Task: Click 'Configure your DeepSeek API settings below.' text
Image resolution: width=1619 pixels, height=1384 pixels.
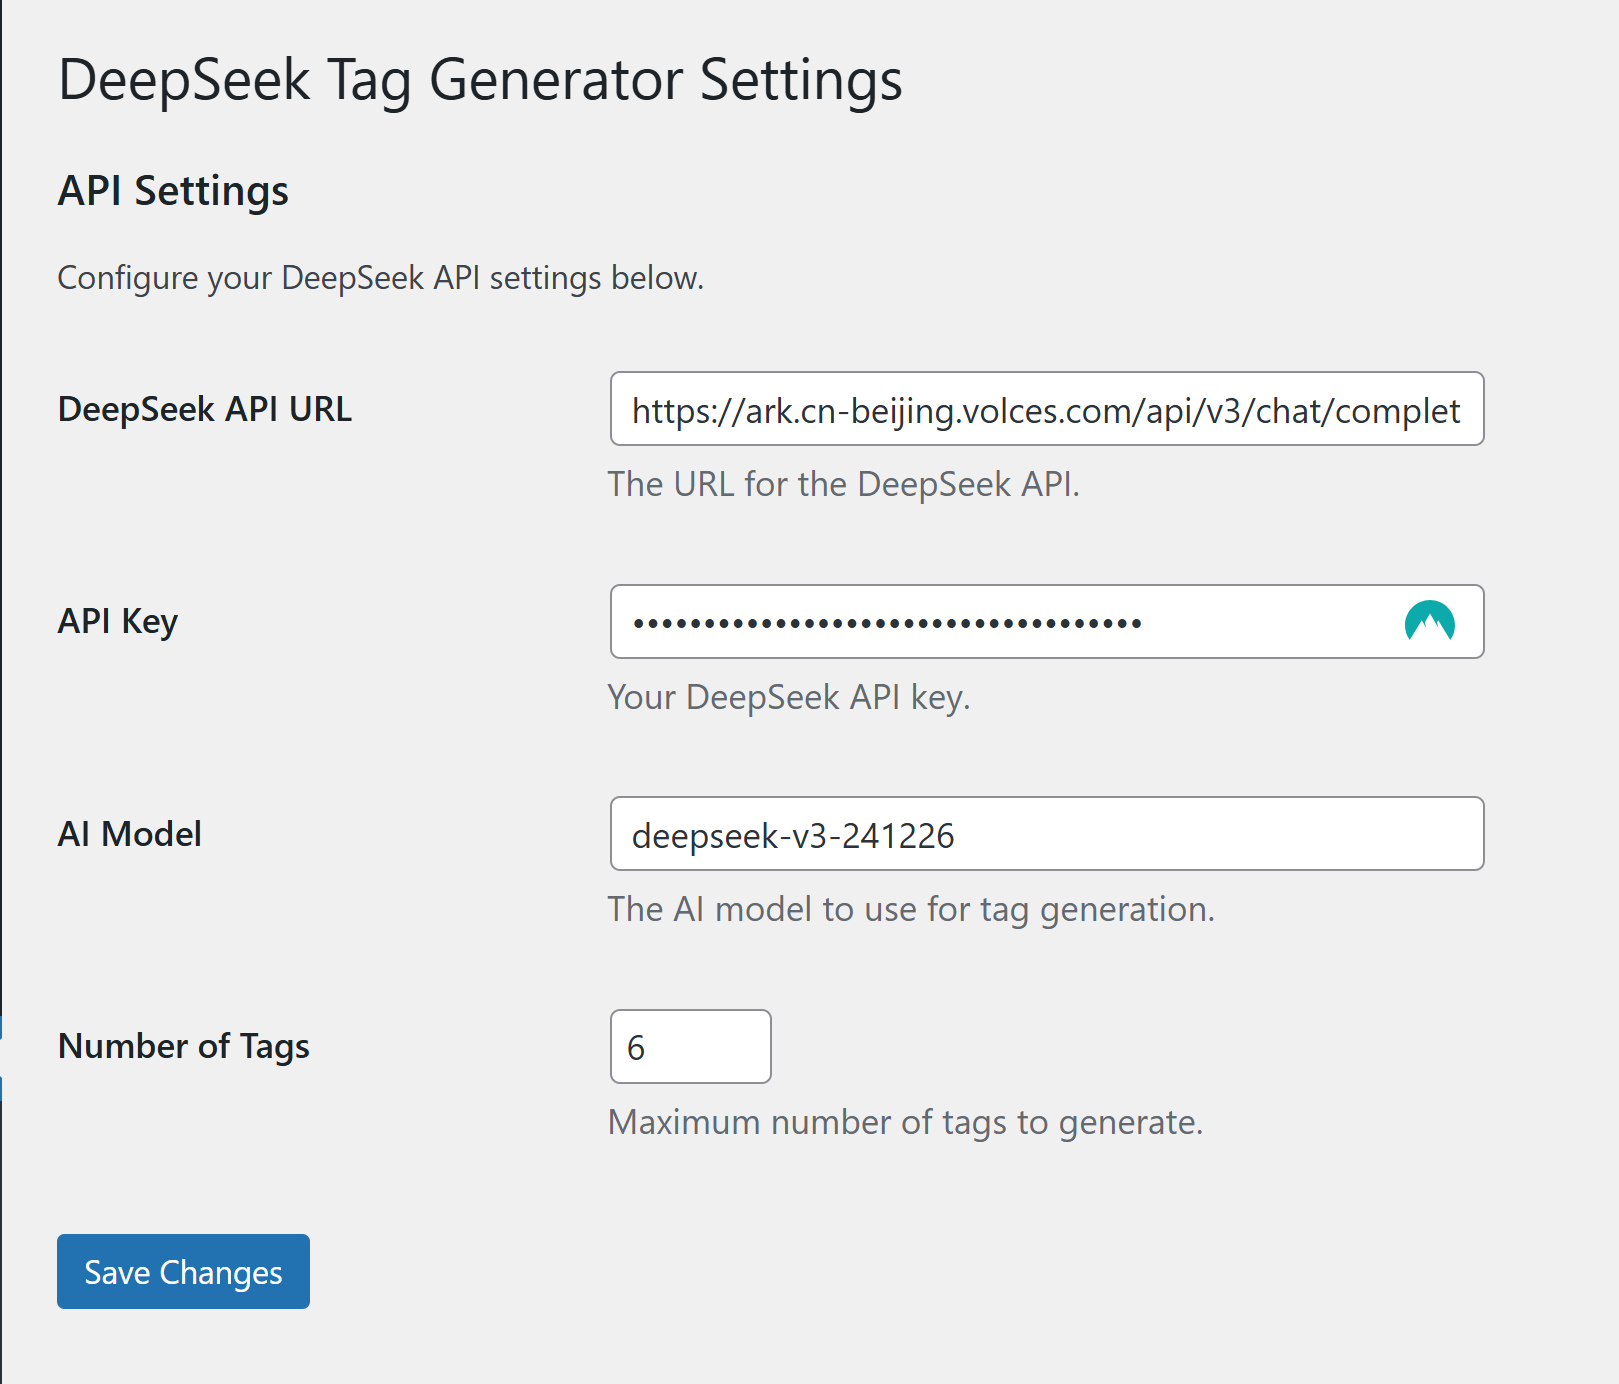Action: (381, 278)
